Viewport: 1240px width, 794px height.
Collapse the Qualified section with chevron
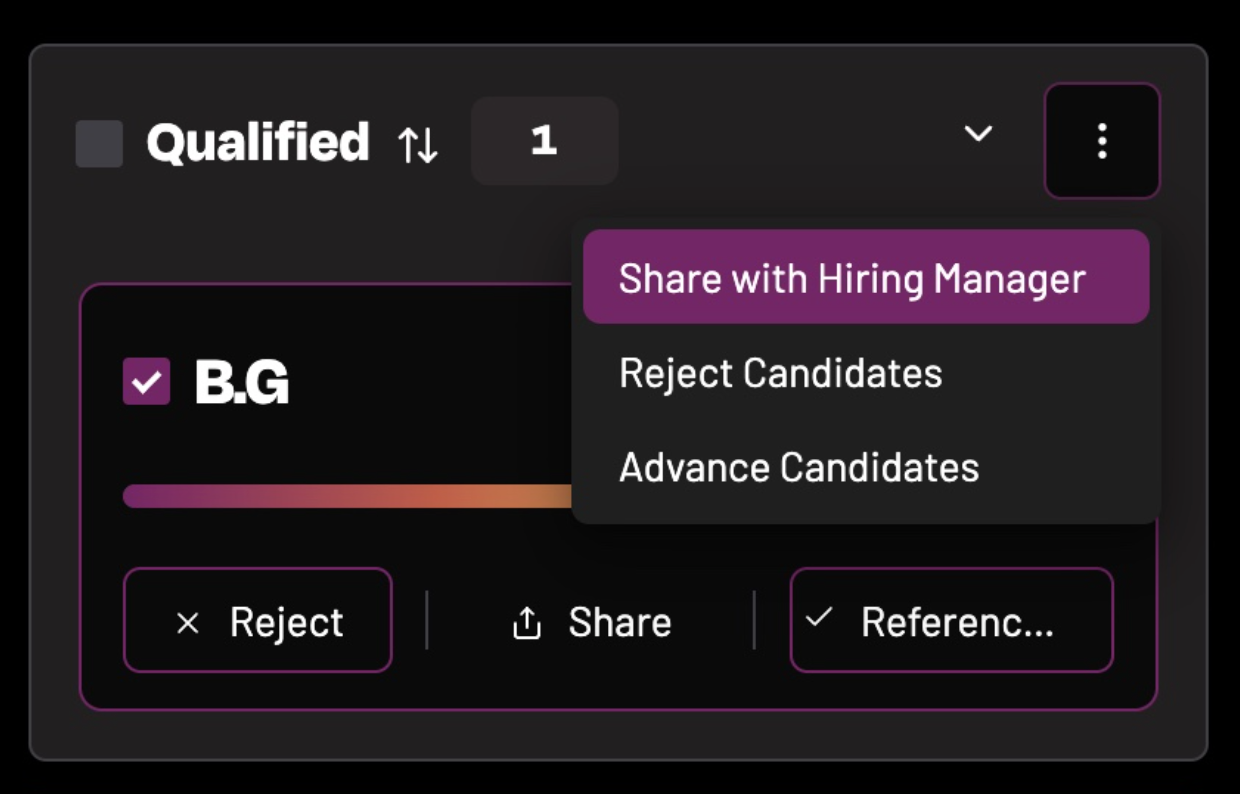click(x=978, y=133)
